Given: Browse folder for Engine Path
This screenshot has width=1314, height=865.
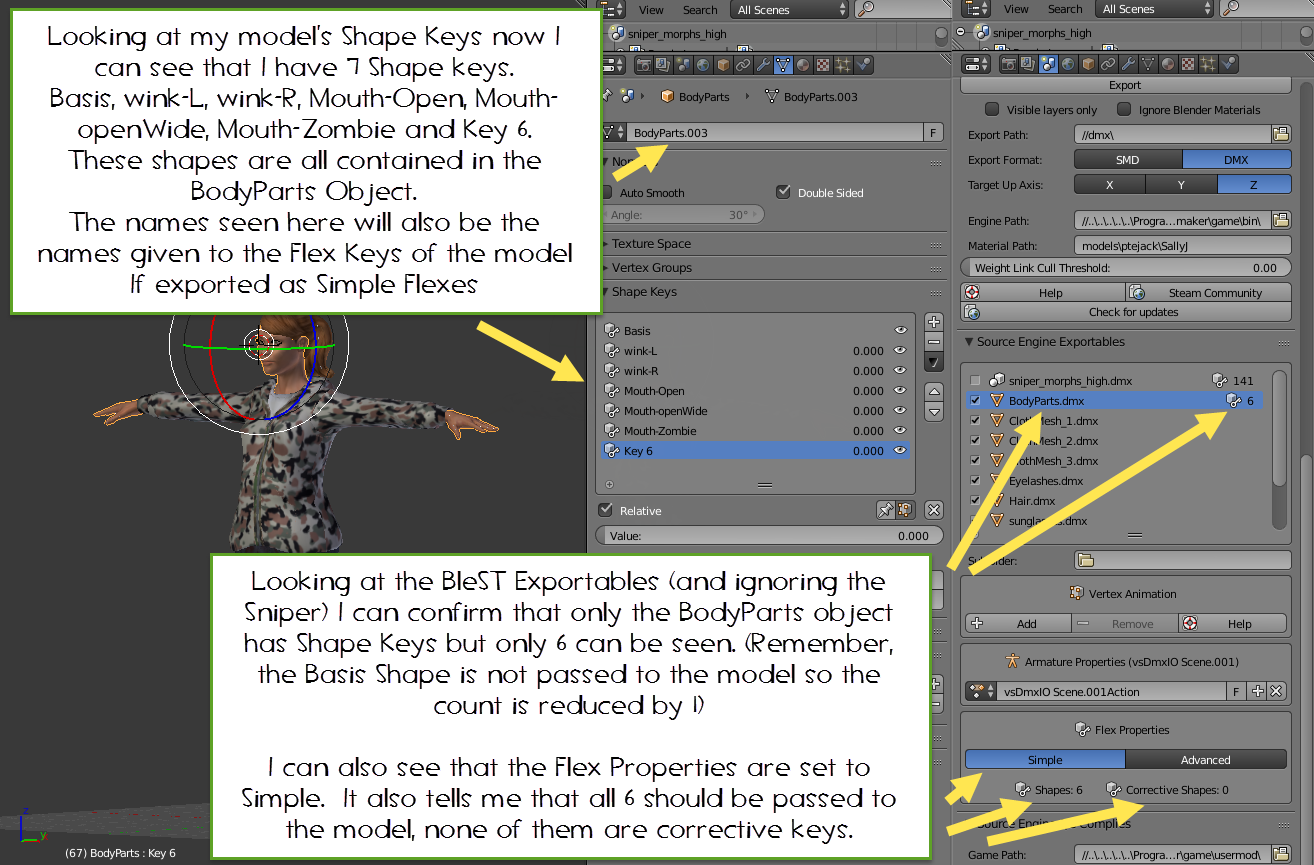Looking at the screenshot, I should pos(1281,220).
